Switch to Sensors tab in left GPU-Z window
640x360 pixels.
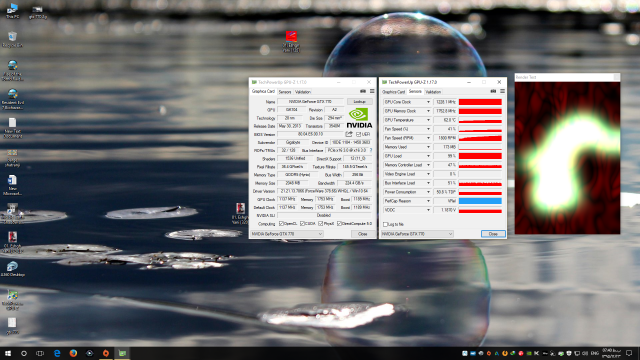(x=285, y=92)
